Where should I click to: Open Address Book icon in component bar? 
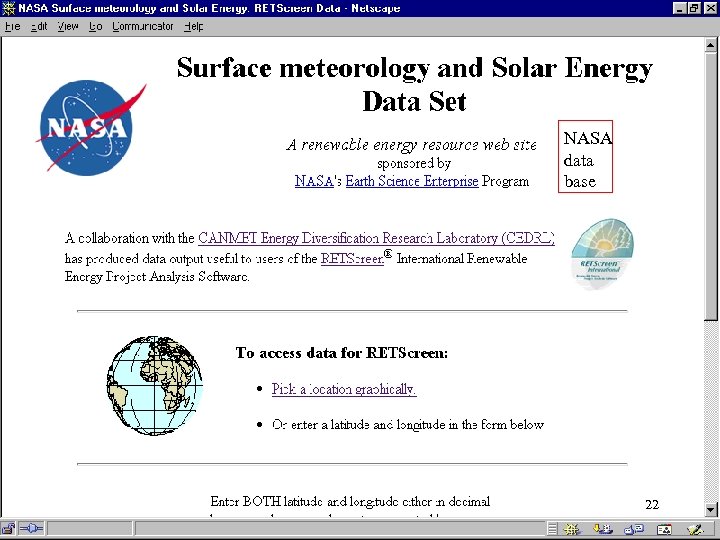pos(664,529)
